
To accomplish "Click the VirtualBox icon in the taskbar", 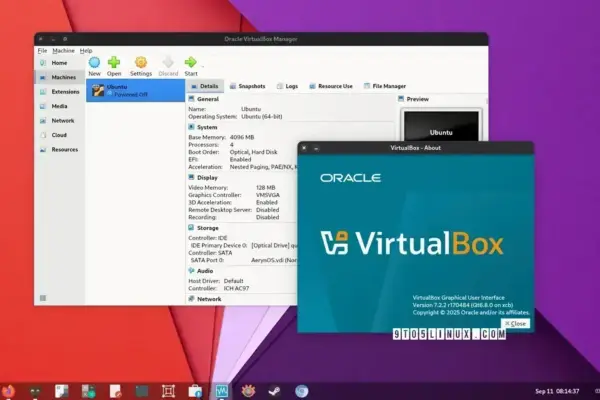I will pos(222,391).
